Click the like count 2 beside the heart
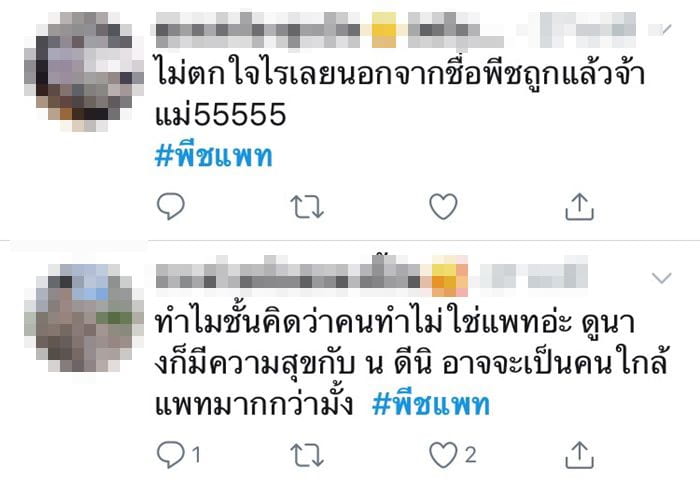 point(471,455)
